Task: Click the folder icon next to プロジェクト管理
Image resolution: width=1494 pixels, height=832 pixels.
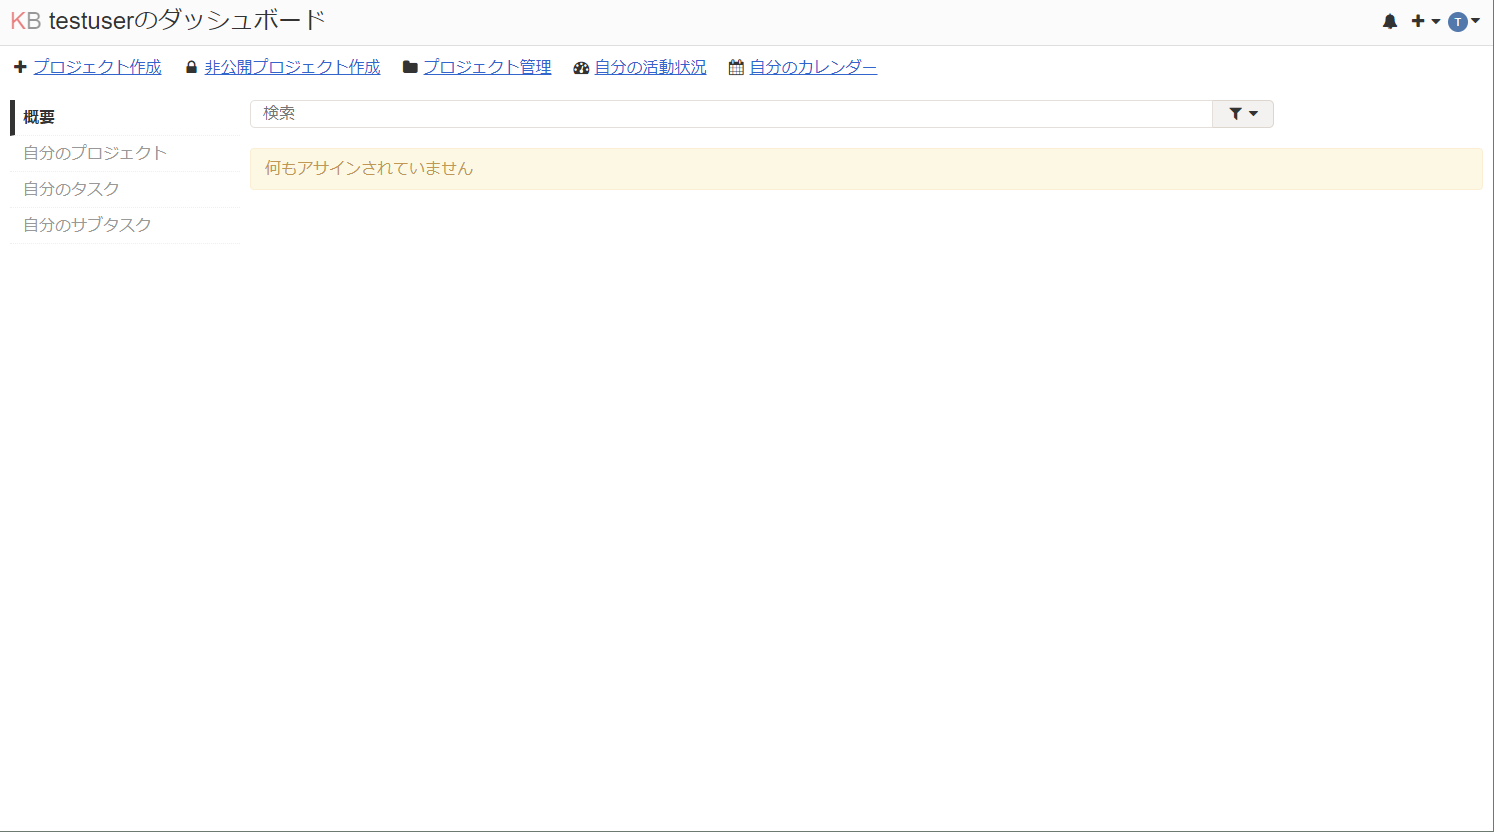Action: 408,66
